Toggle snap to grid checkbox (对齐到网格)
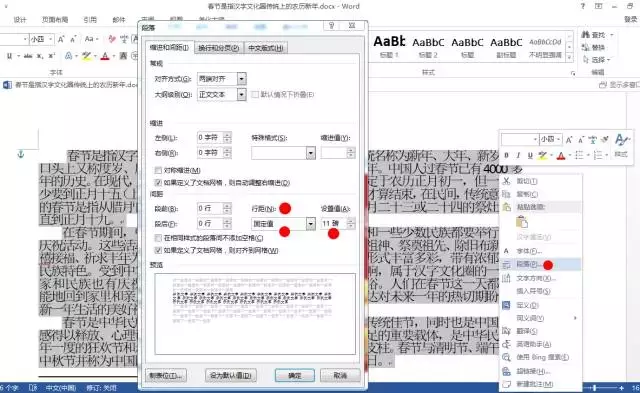The width and height of the screenshot is (640, 393). tap(158, 250)
